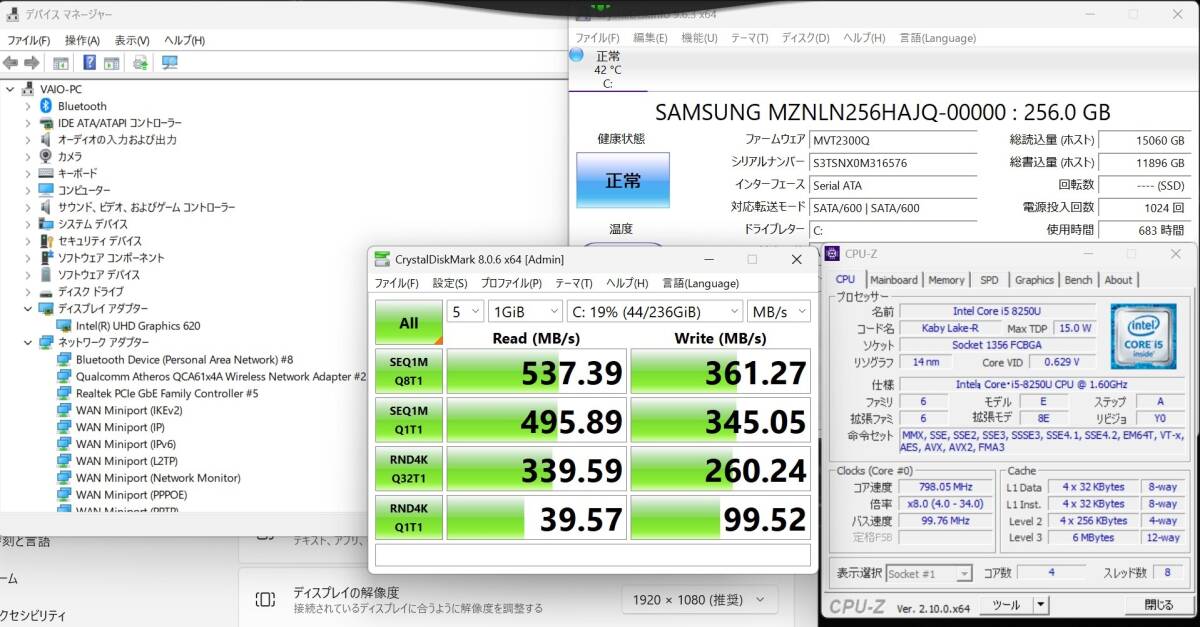1200x627 pixels.
Task: Switch to About tab in CPU-Z
Action: click(x=1118, y=280)
